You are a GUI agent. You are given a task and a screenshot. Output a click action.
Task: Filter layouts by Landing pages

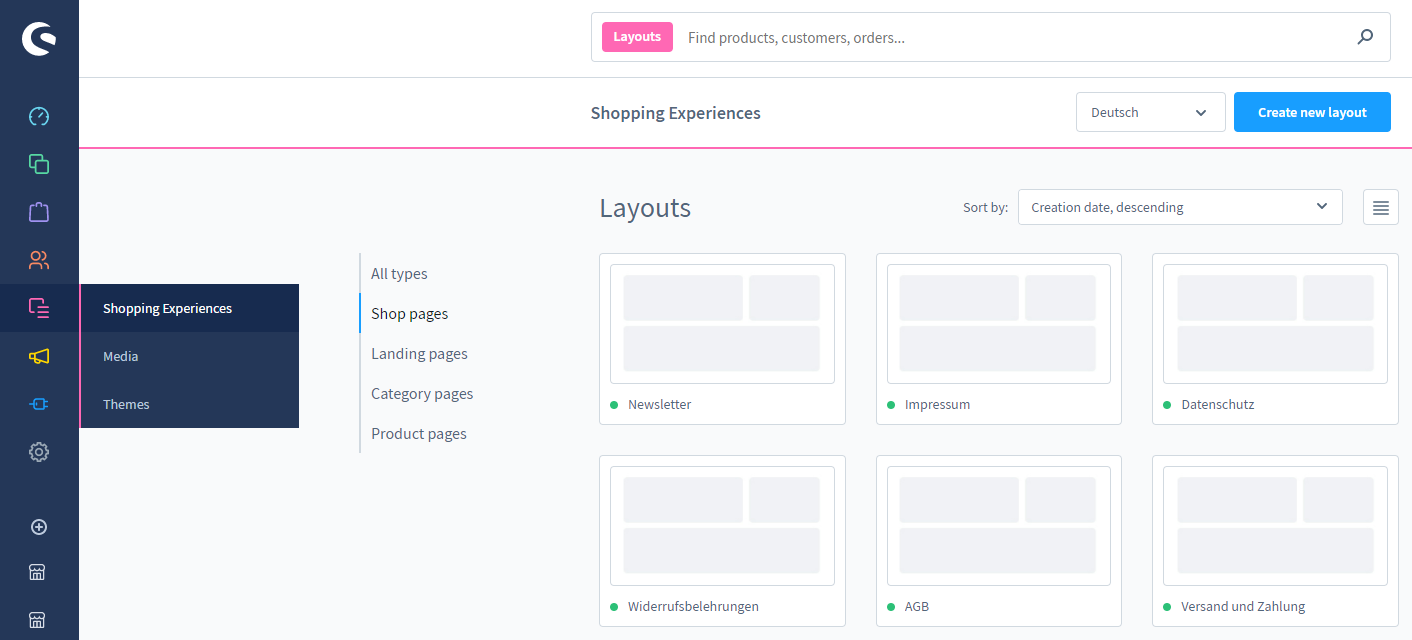(419, 353)
